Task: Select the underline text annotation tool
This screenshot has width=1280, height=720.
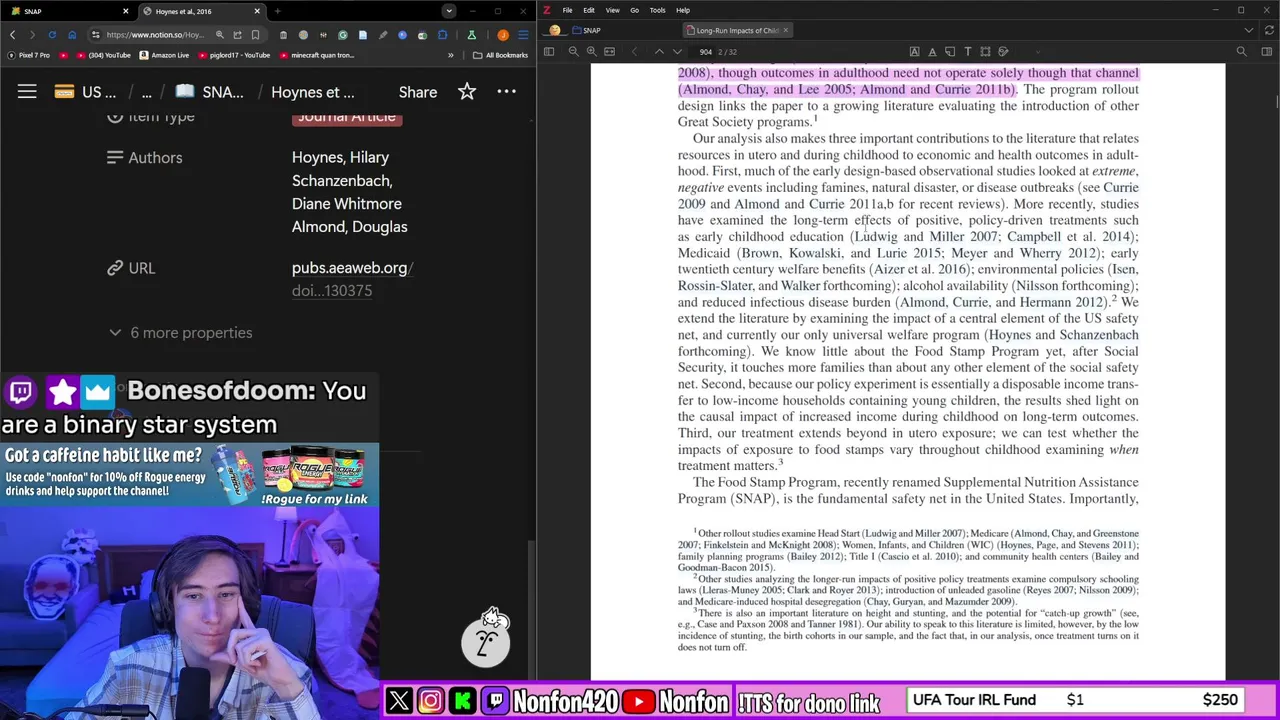Action: (932, 51)
